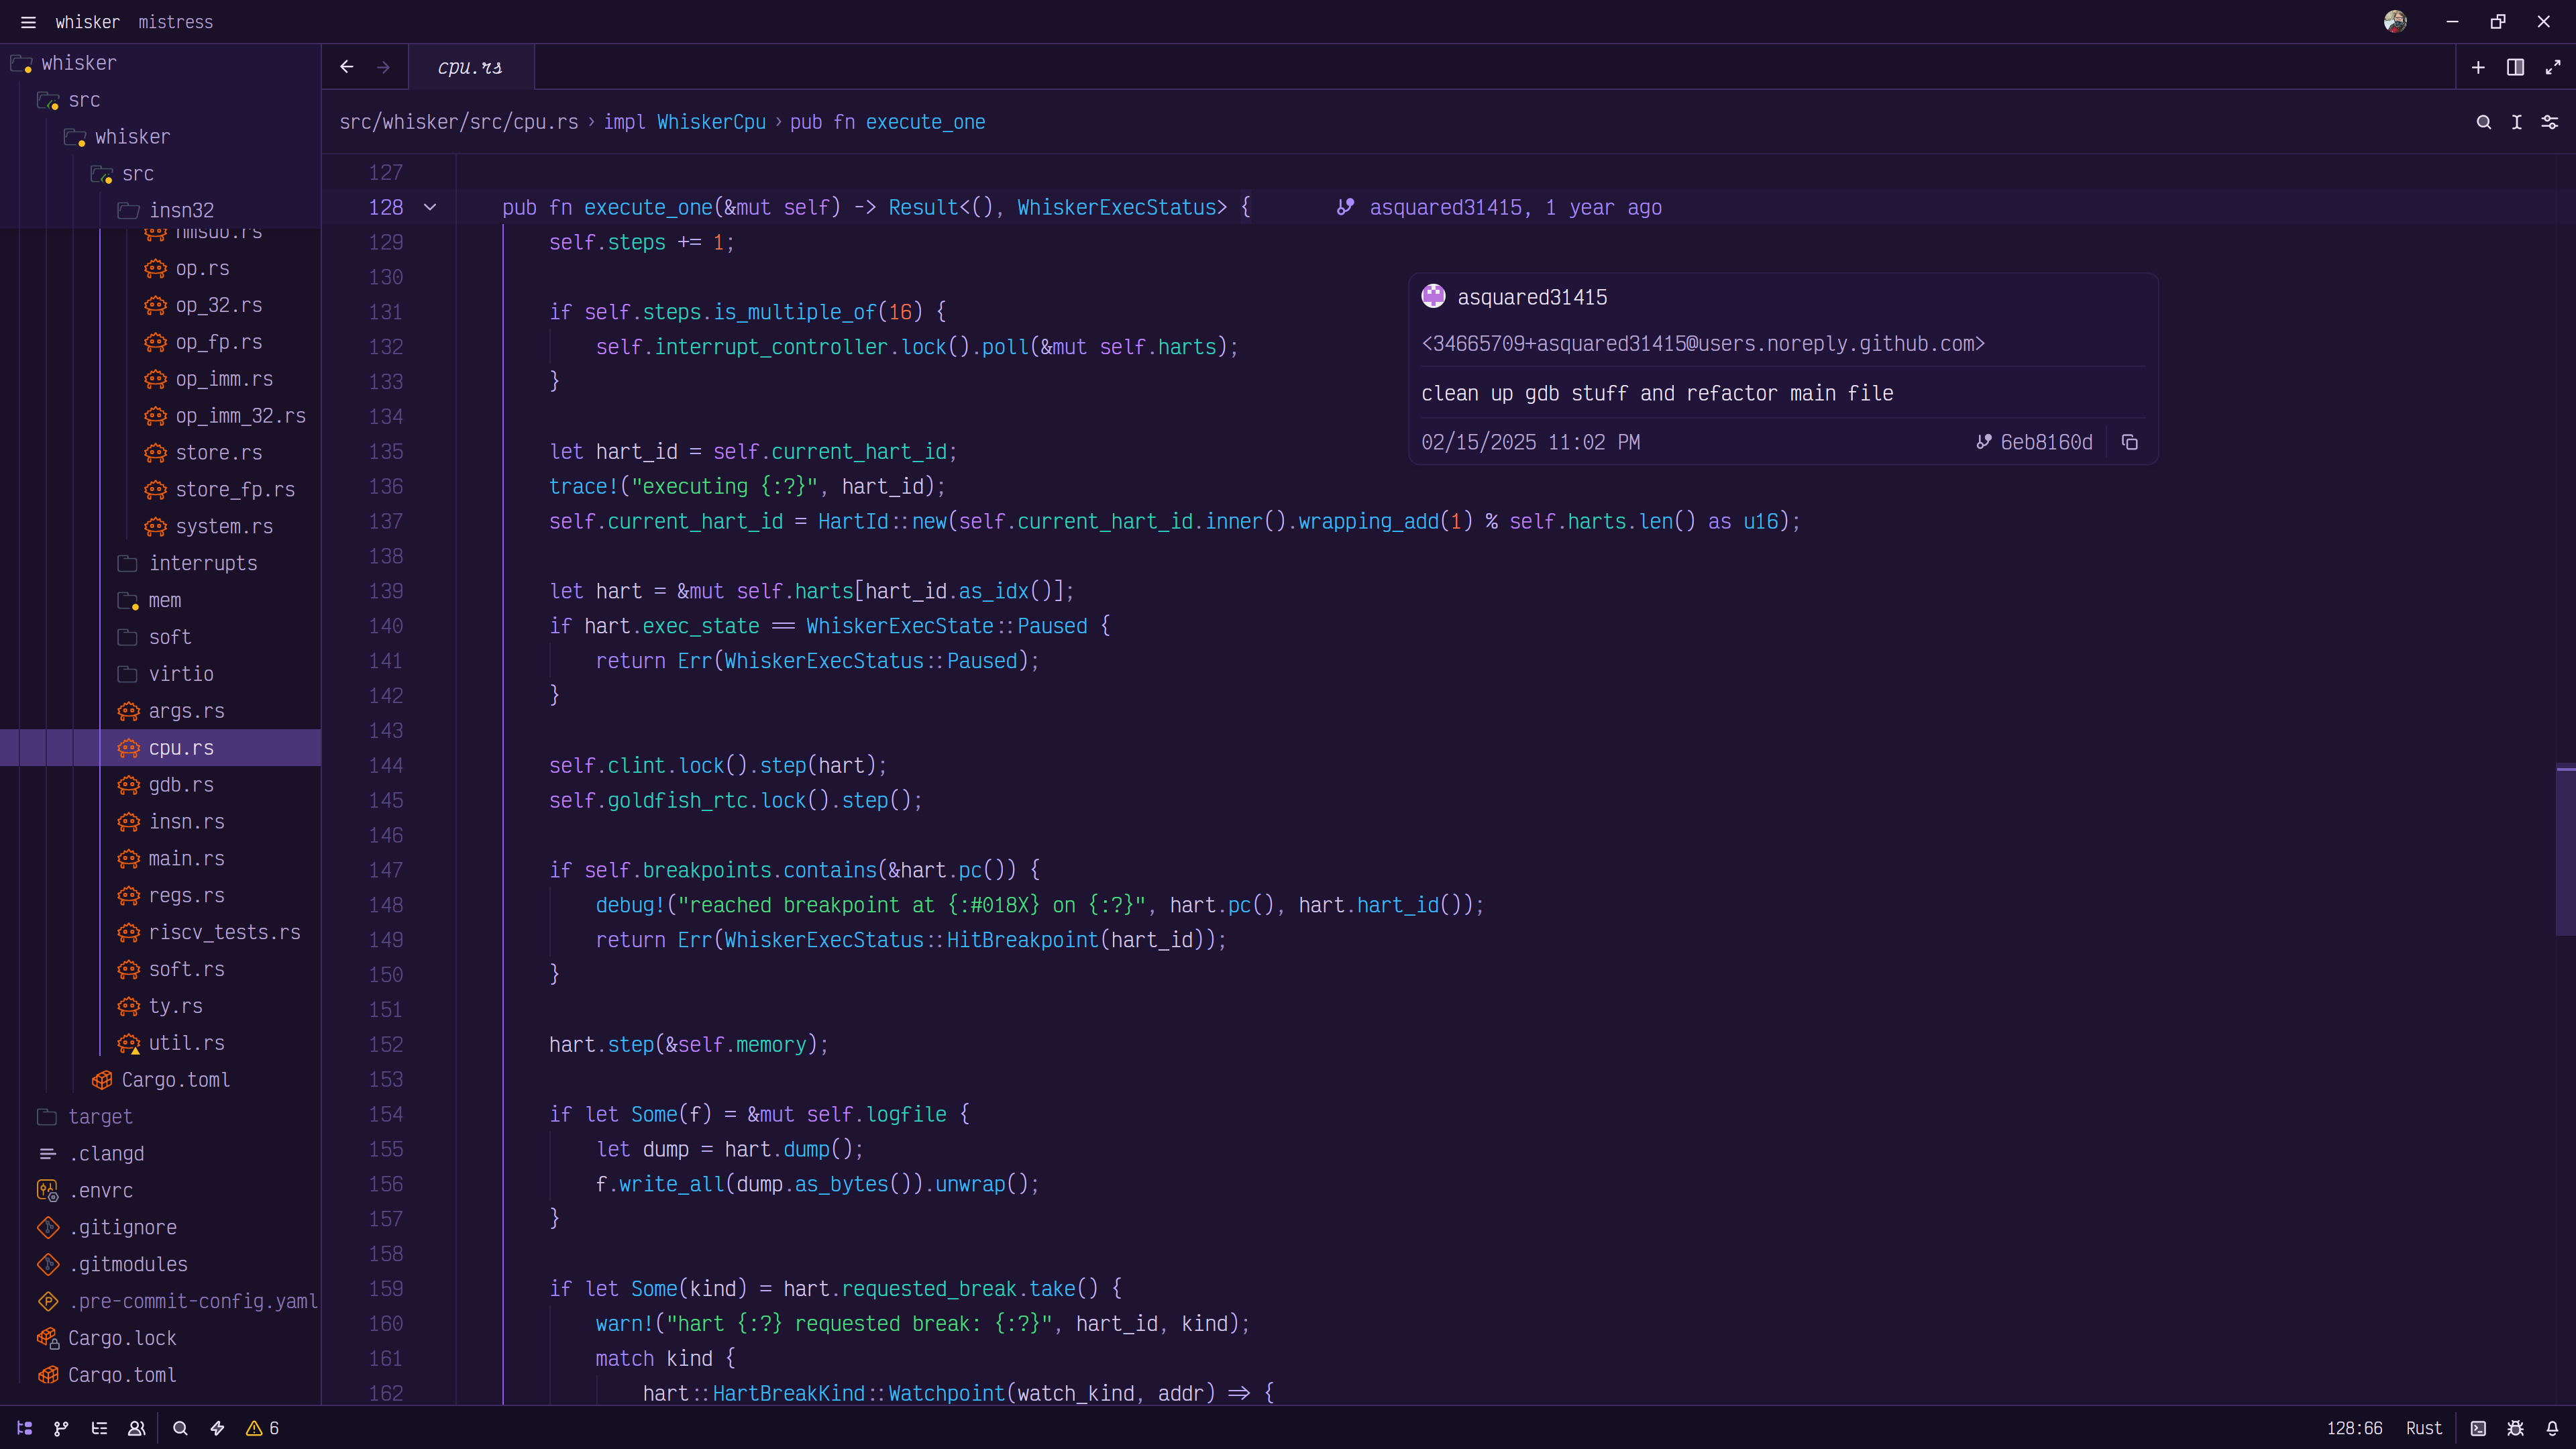The height and width of the screenshot is (1449, 2576).
Task: Open project search from status bar
Action: [x=180, y=1428]
